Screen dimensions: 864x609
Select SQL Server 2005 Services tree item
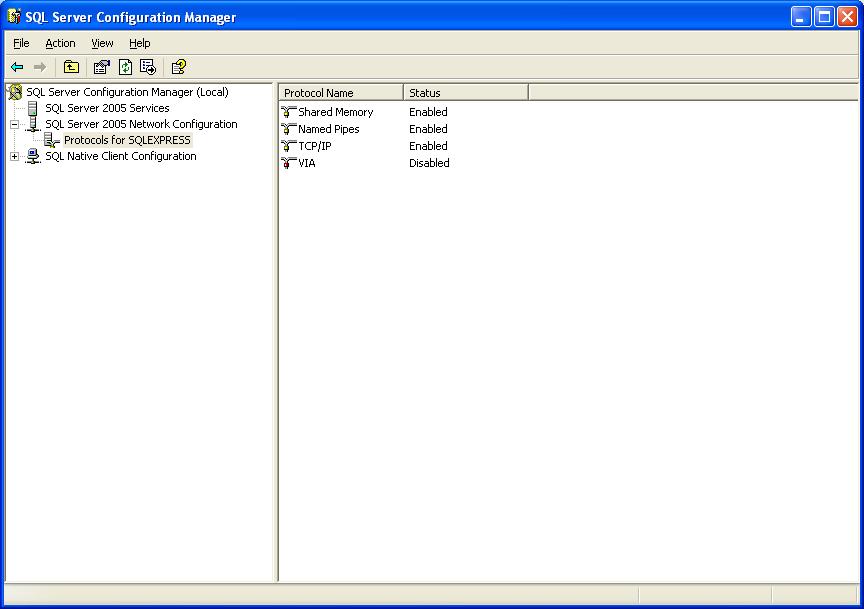coord(107,108)
